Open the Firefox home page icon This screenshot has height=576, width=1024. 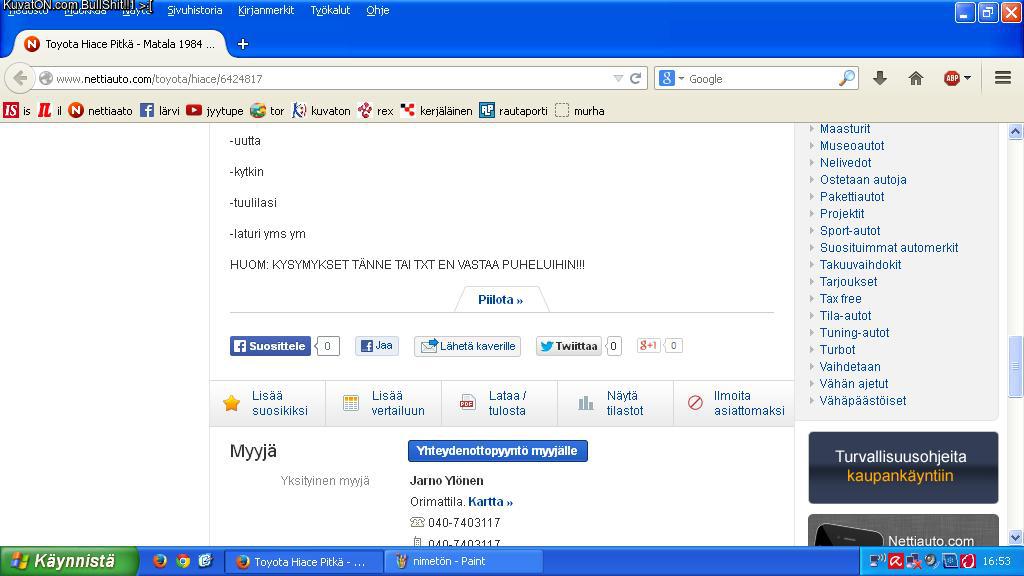coord(915,78)
